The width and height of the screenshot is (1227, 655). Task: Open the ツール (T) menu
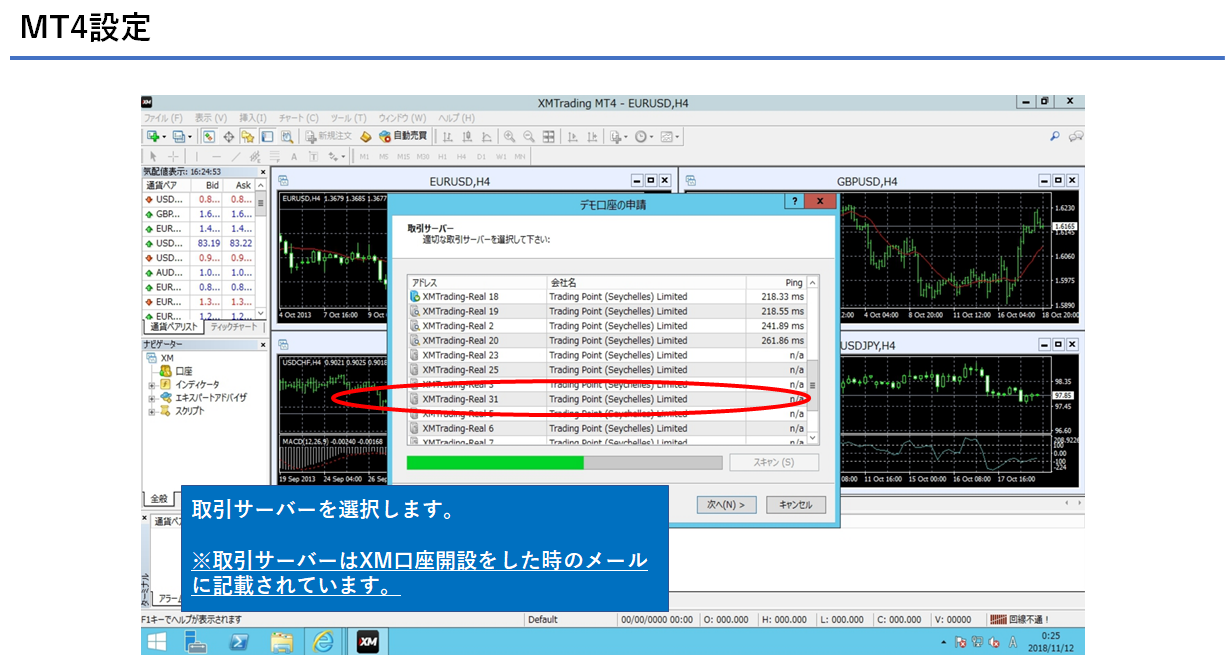349,118
